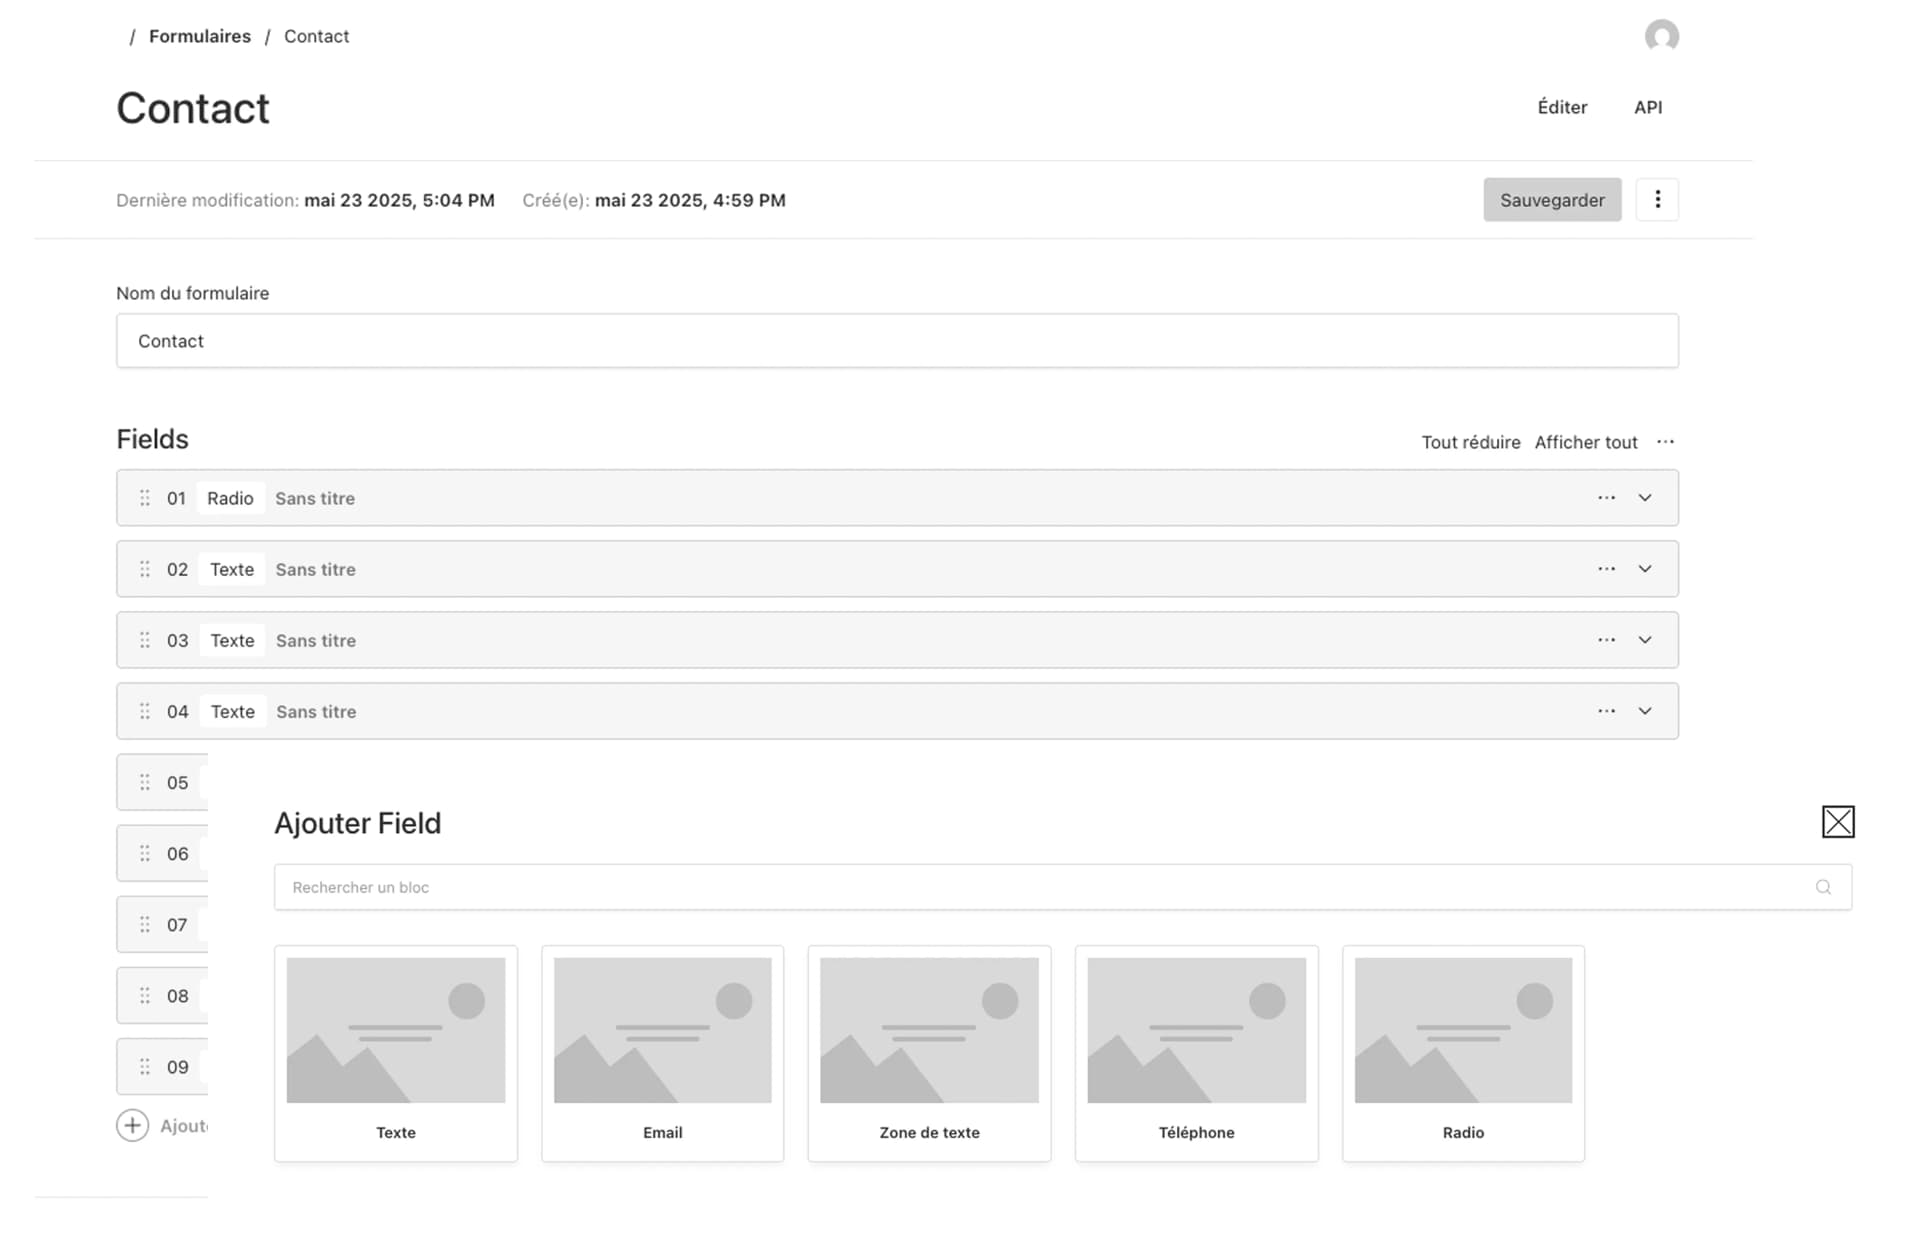1920x1247 pixels.
Task: Click the Sauvegarder button
Action: coord(1552,200)
